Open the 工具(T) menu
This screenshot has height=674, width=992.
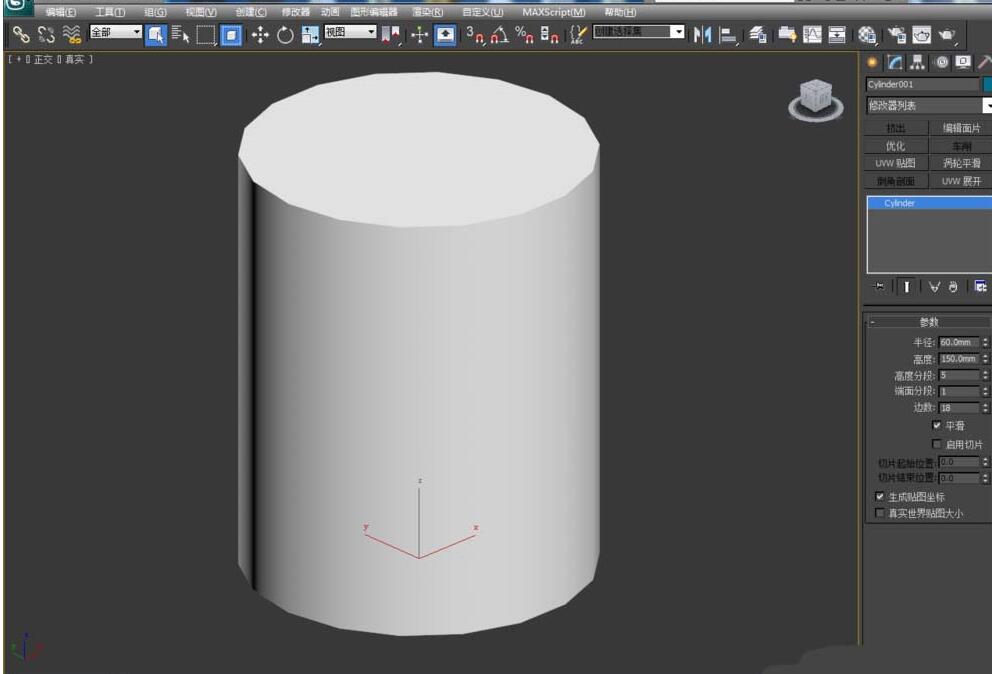click(x=110, y=12)
